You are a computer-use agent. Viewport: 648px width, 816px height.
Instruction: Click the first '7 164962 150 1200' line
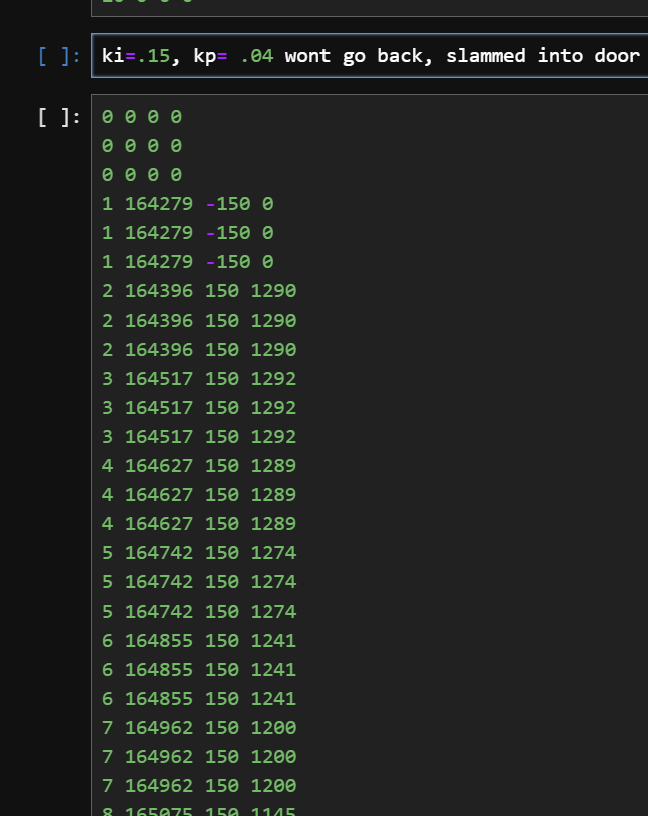pyautogui.click(x=199, y=727)
